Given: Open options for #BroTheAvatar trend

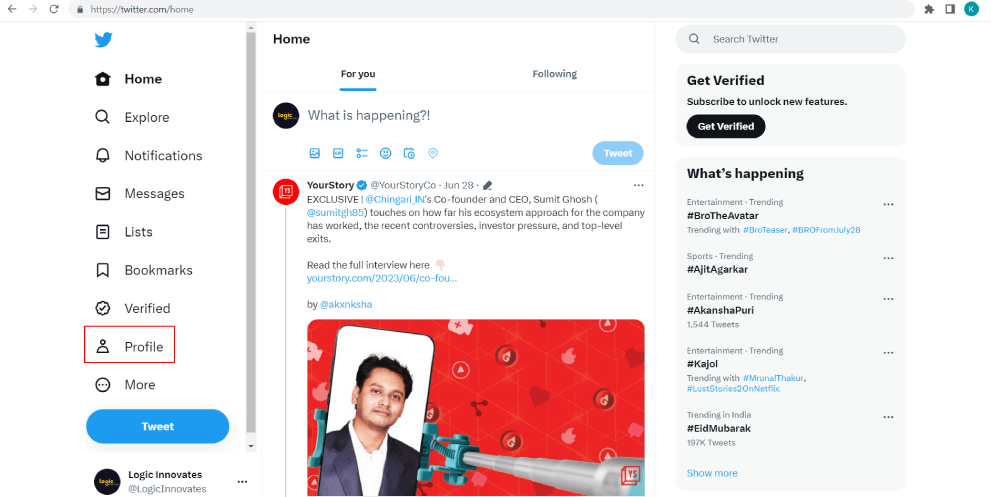Looking at the screenshot, I should [x=888, y=204].
